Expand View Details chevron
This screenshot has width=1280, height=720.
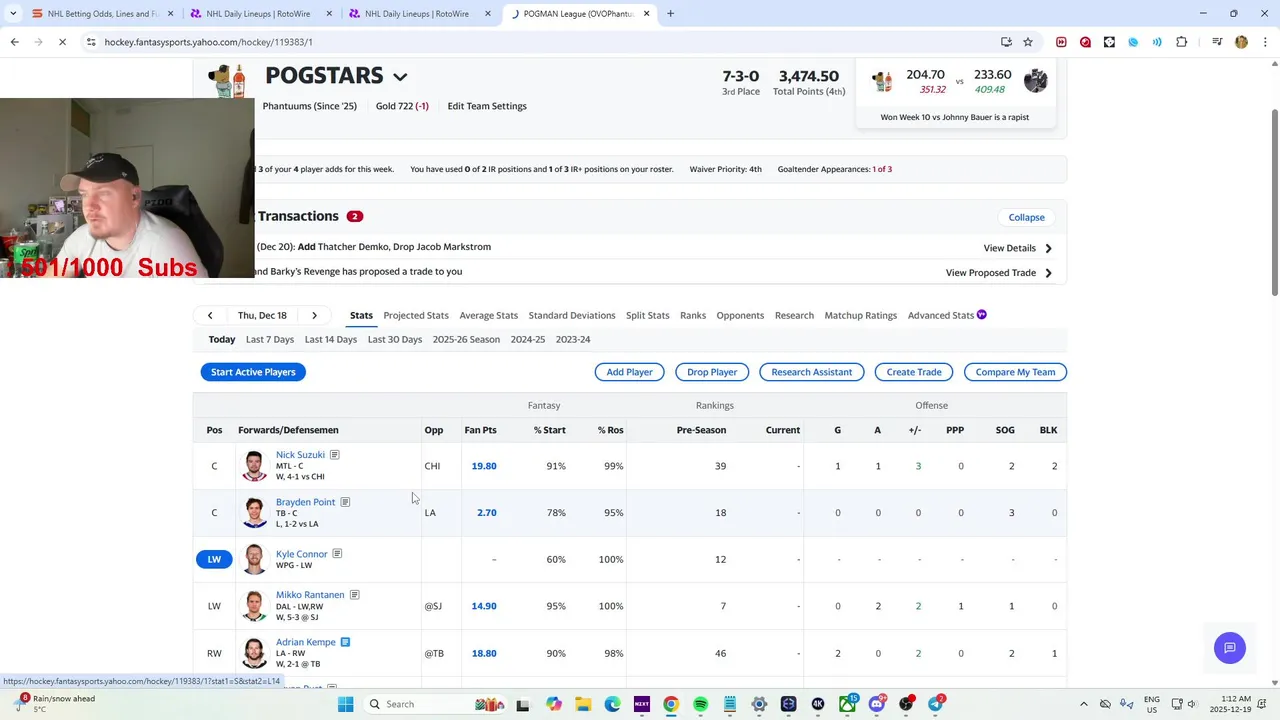tap(1048, 248)
